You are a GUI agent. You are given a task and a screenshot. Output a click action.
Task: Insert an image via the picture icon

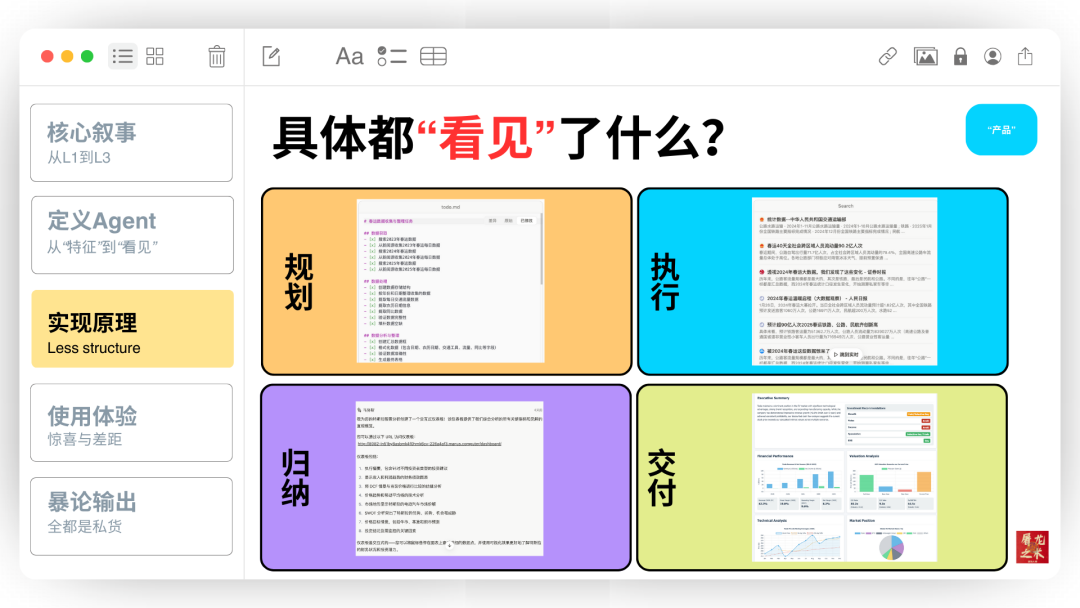[925, 56]
